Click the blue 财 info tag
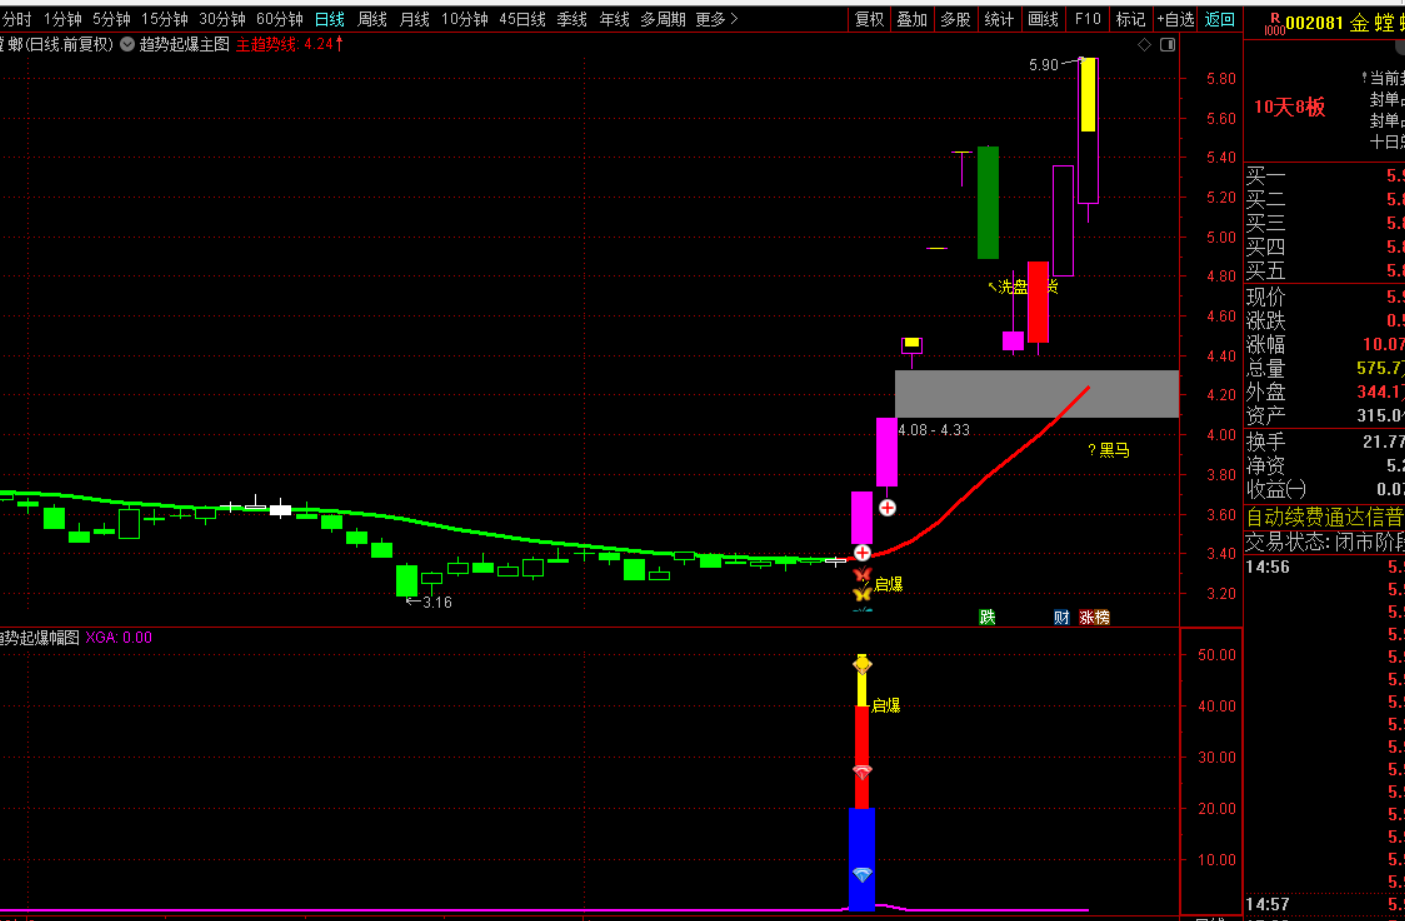1405x921 pixels. point(1061,617)
